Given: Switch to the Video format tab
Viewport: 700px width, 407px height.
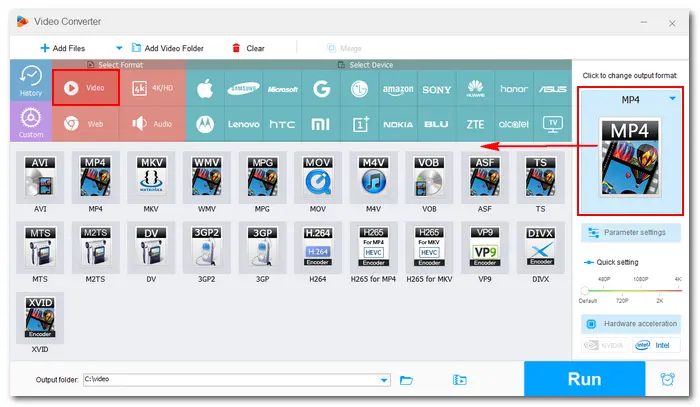Looking at the screenshot, I should [x=86, y=87].
